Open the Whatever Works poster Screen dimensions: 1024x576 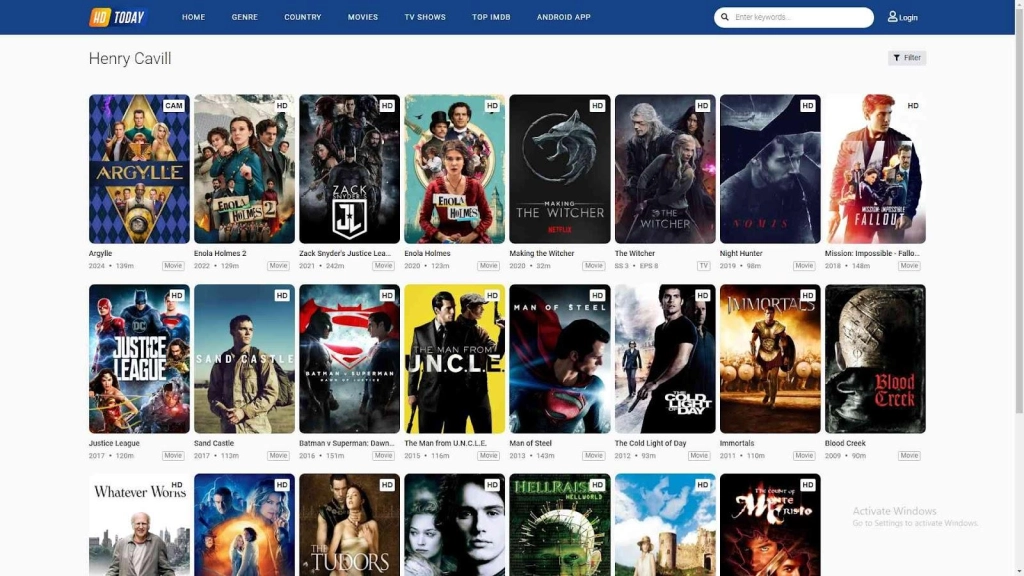[x=139, y=524]
